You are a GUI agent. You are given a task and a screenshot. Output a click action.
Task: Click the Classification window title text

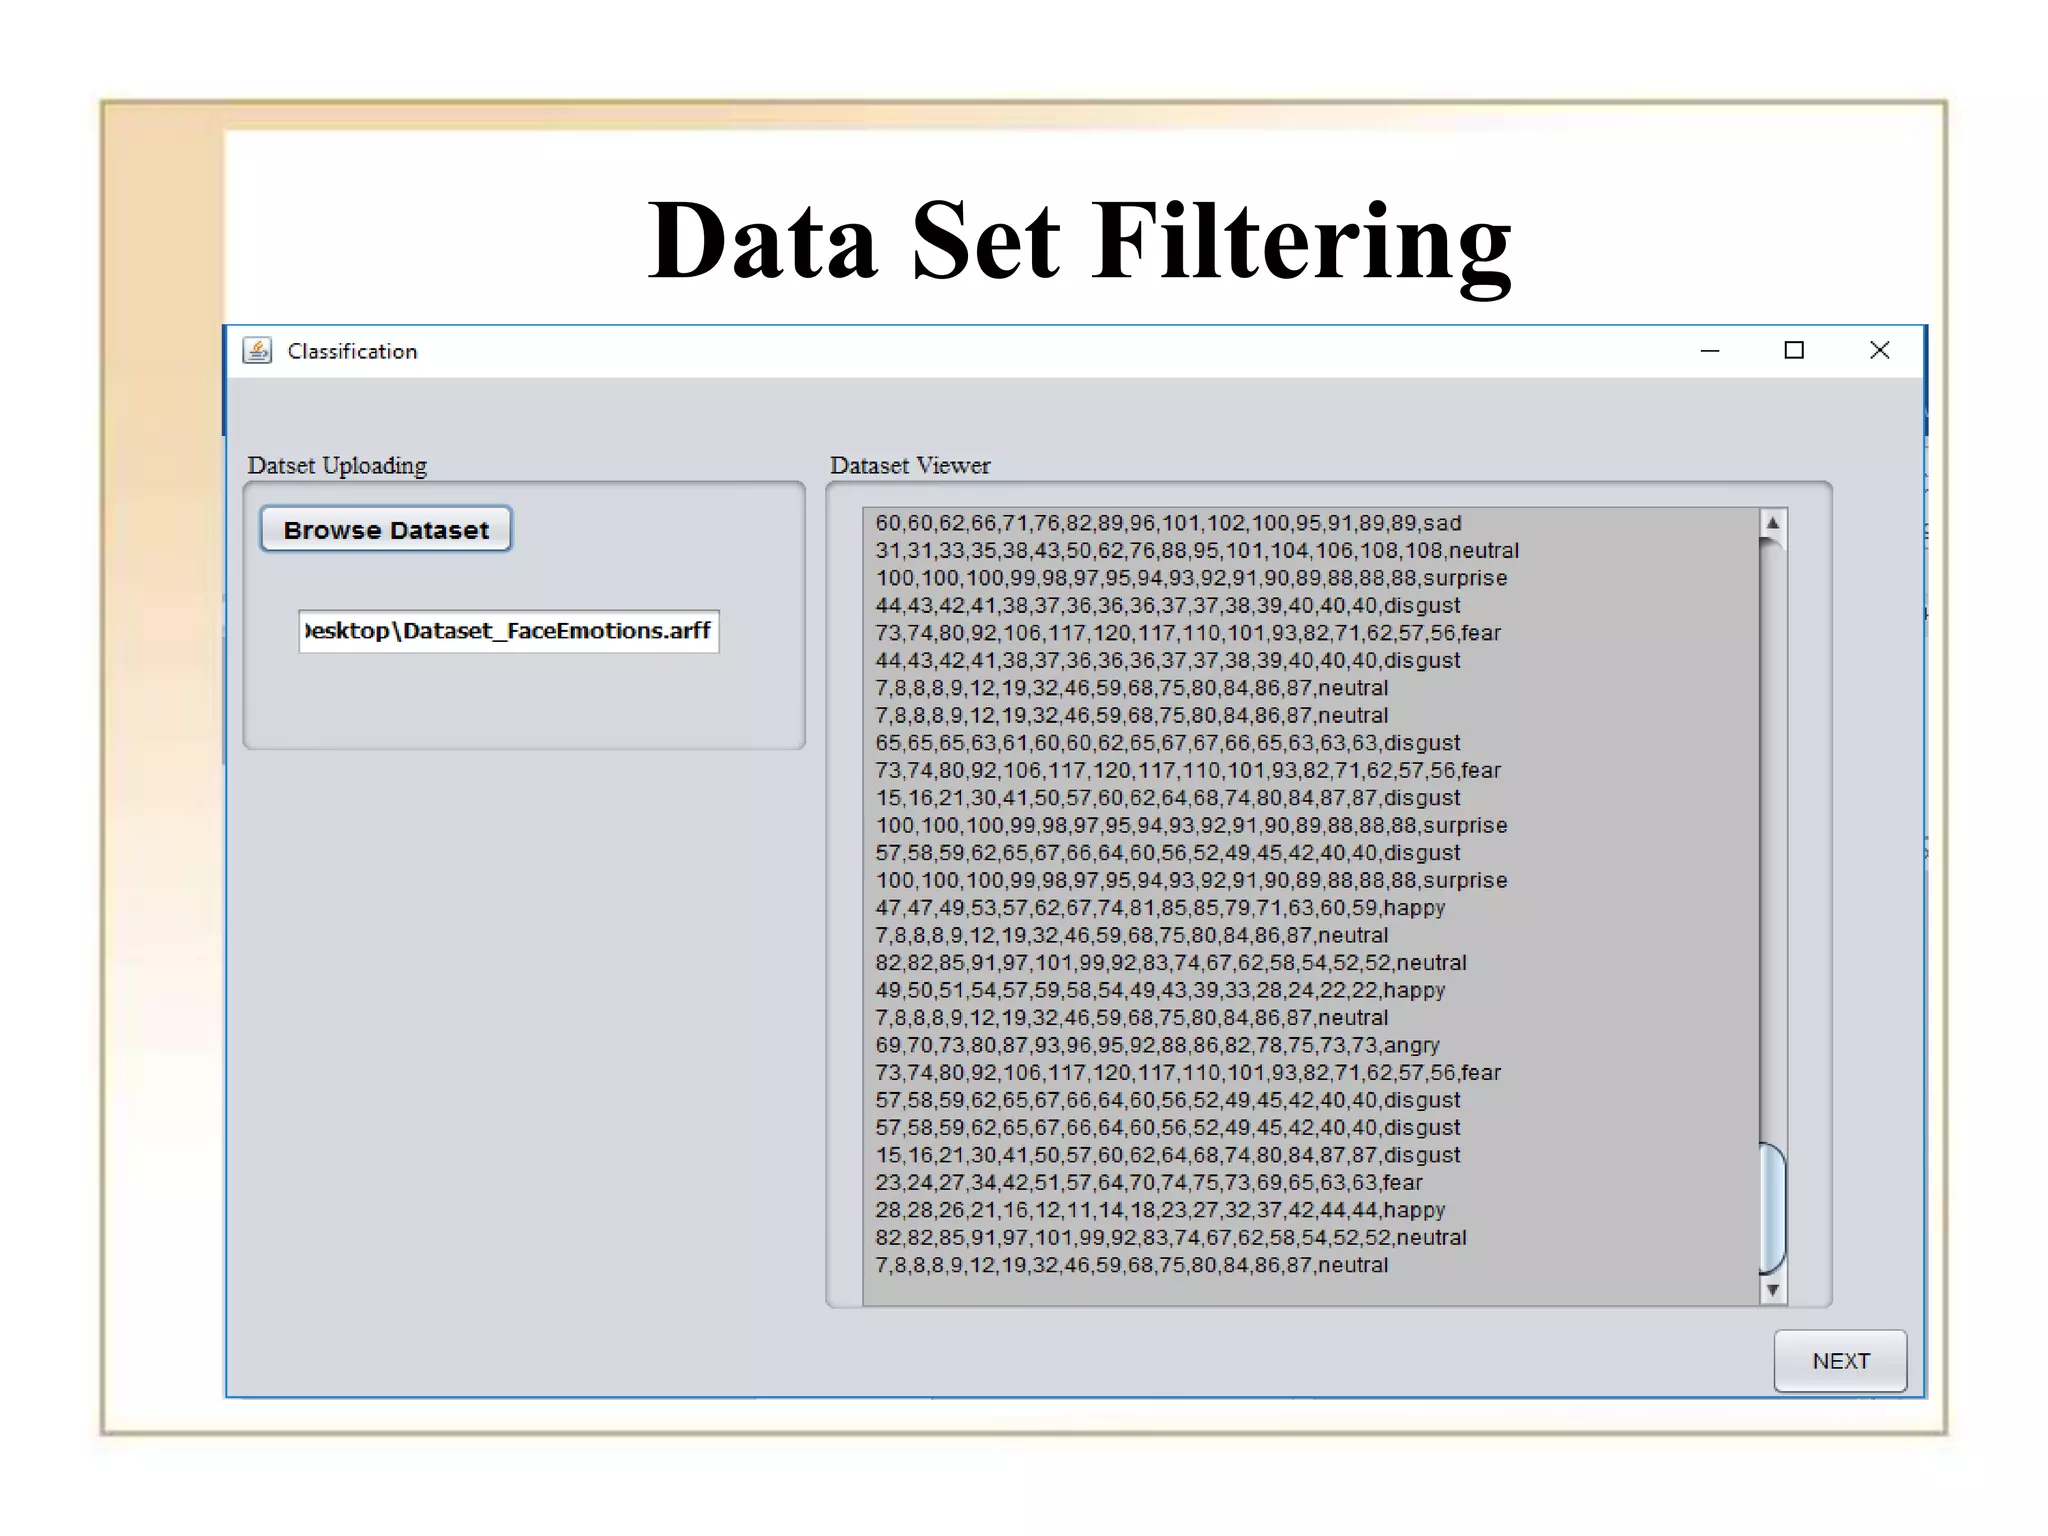(352, 352)
